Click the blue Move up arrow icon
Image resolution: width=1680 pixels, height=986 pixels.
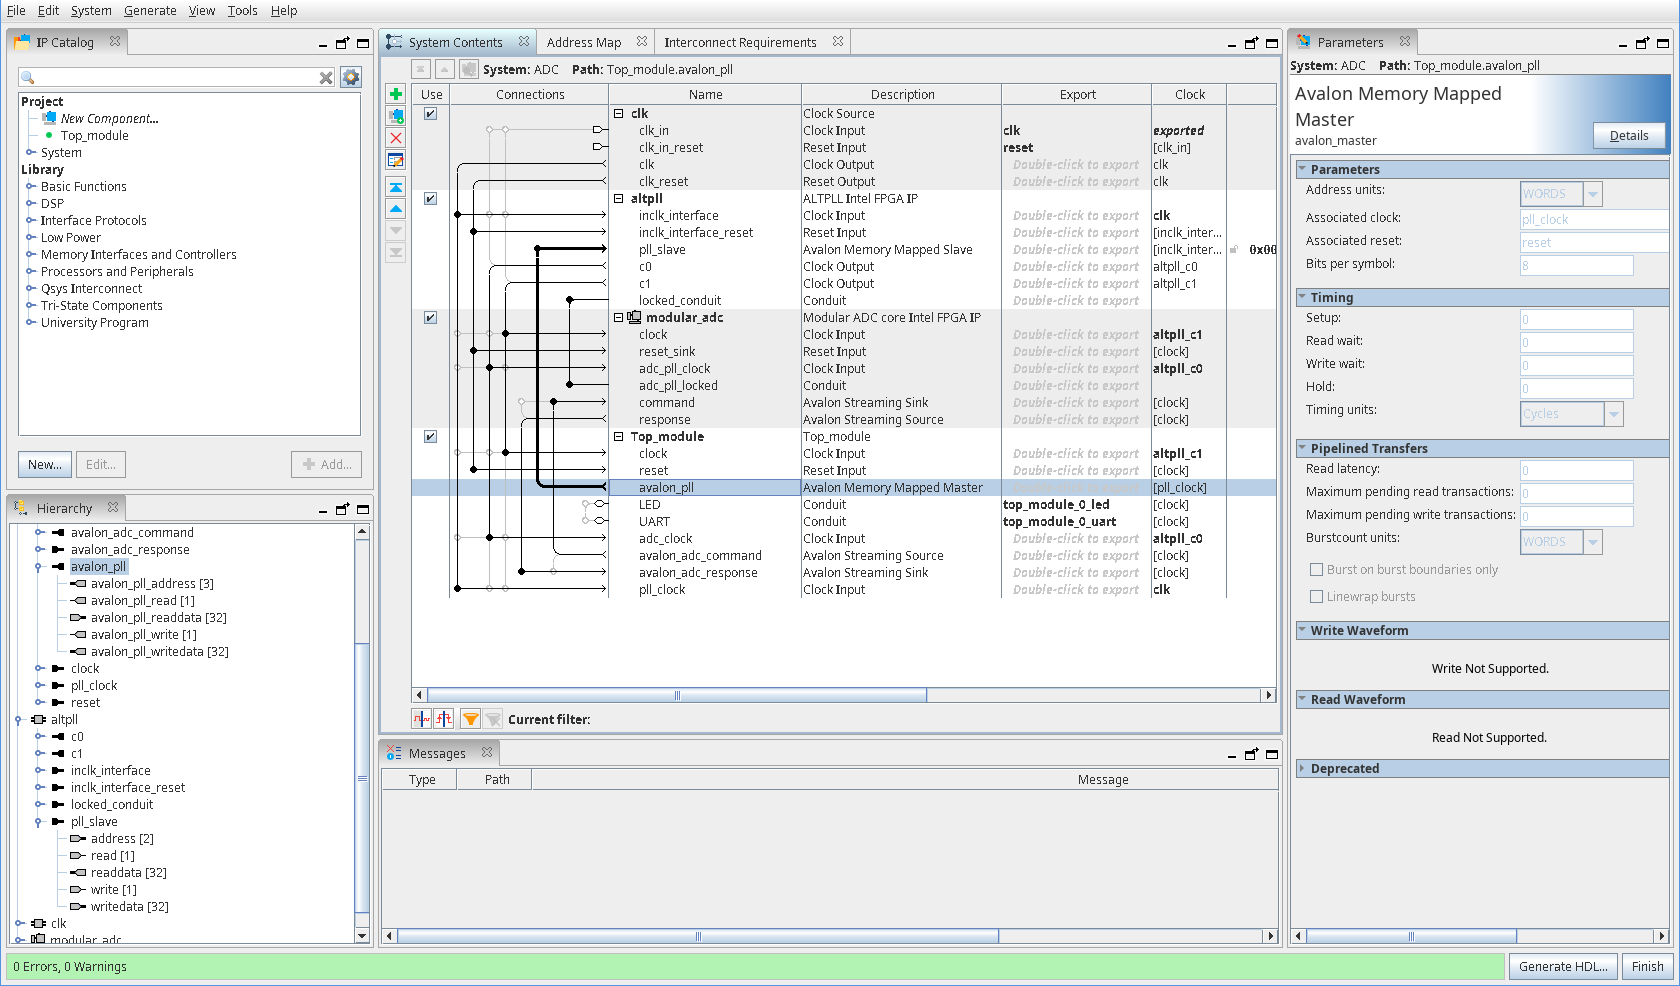(x=396, y=209)
